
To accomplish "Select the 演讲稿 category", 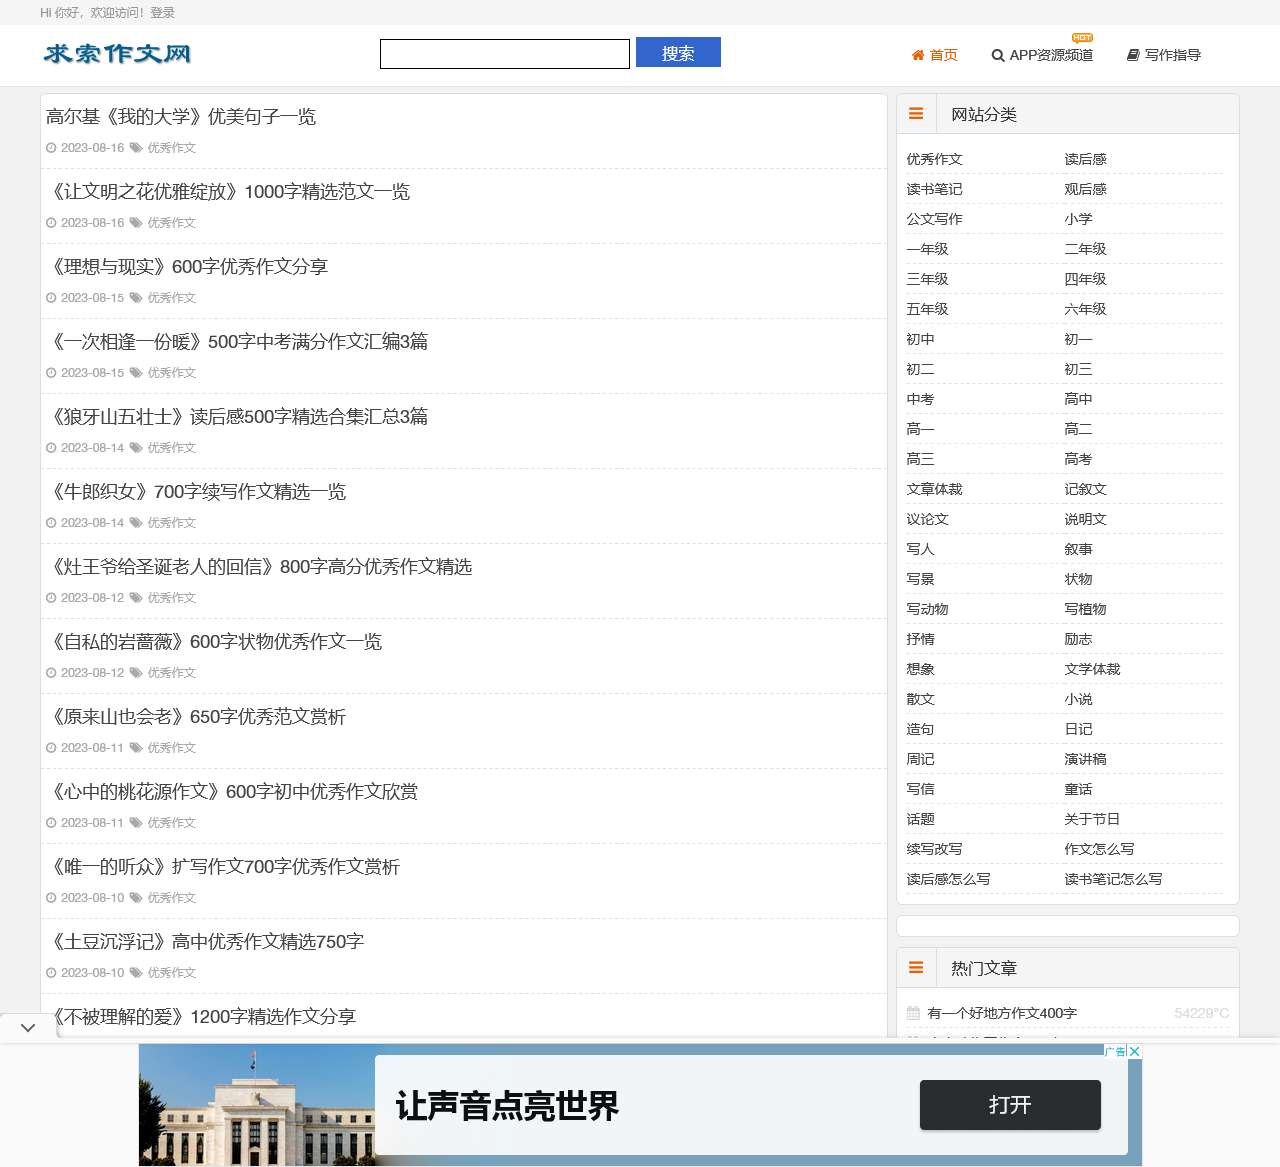I will click(1085, 759).
